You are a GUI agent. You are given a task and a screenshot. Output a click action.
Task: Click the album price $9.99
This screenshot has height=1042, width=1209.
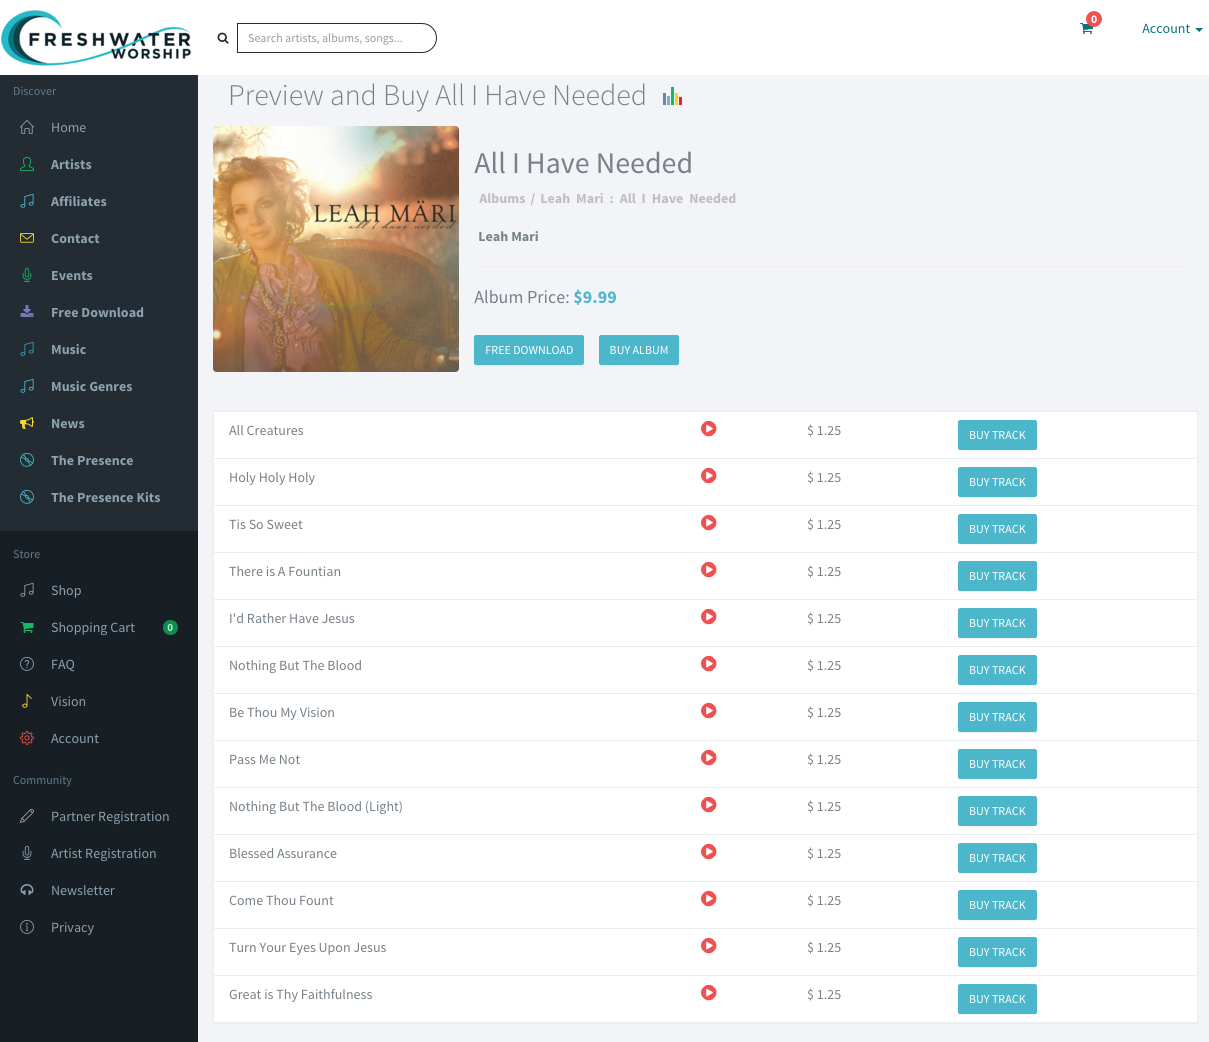[595, 297]
